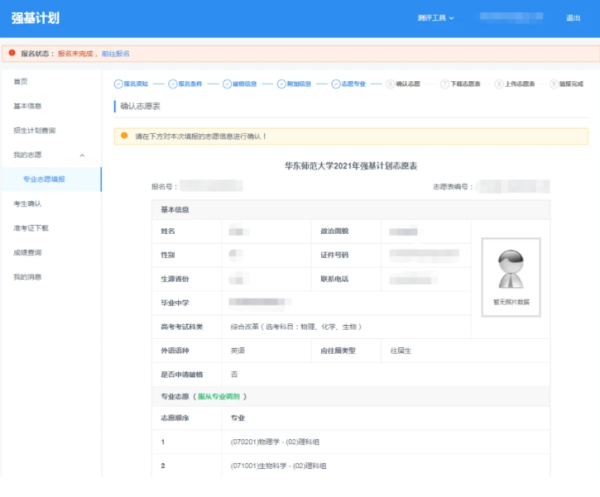The width and height of the screenshot is (600, 497).
Task: Click the 下载志愿表 step label
Action: coord(465,84)
